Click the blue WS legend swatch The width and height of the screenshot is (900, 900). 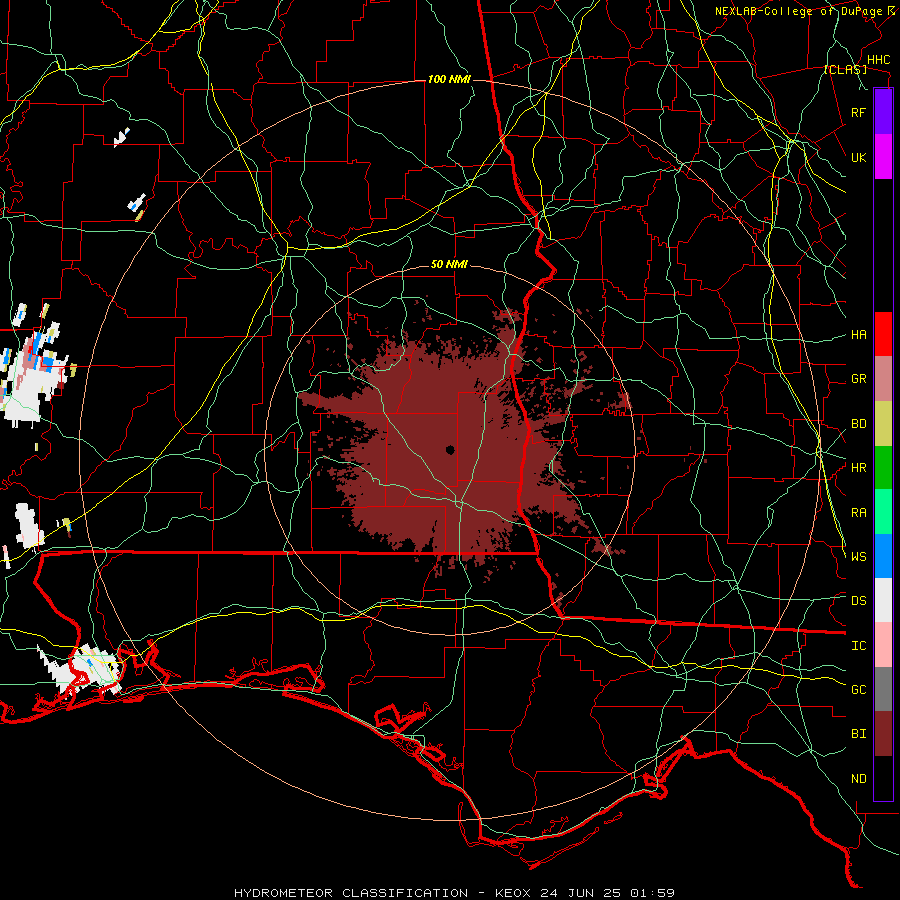coord(883,556)
